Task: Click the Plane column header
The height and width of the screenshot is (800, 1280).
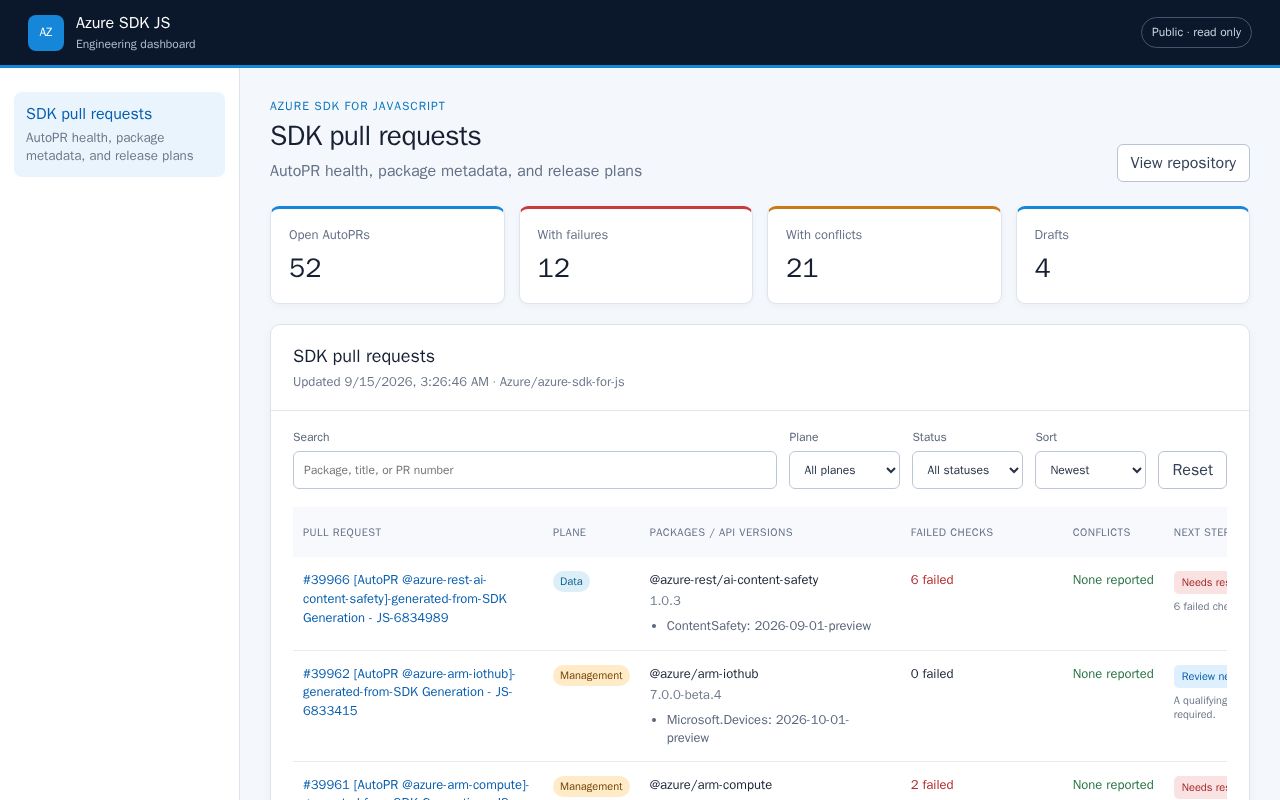Action: 569,532
